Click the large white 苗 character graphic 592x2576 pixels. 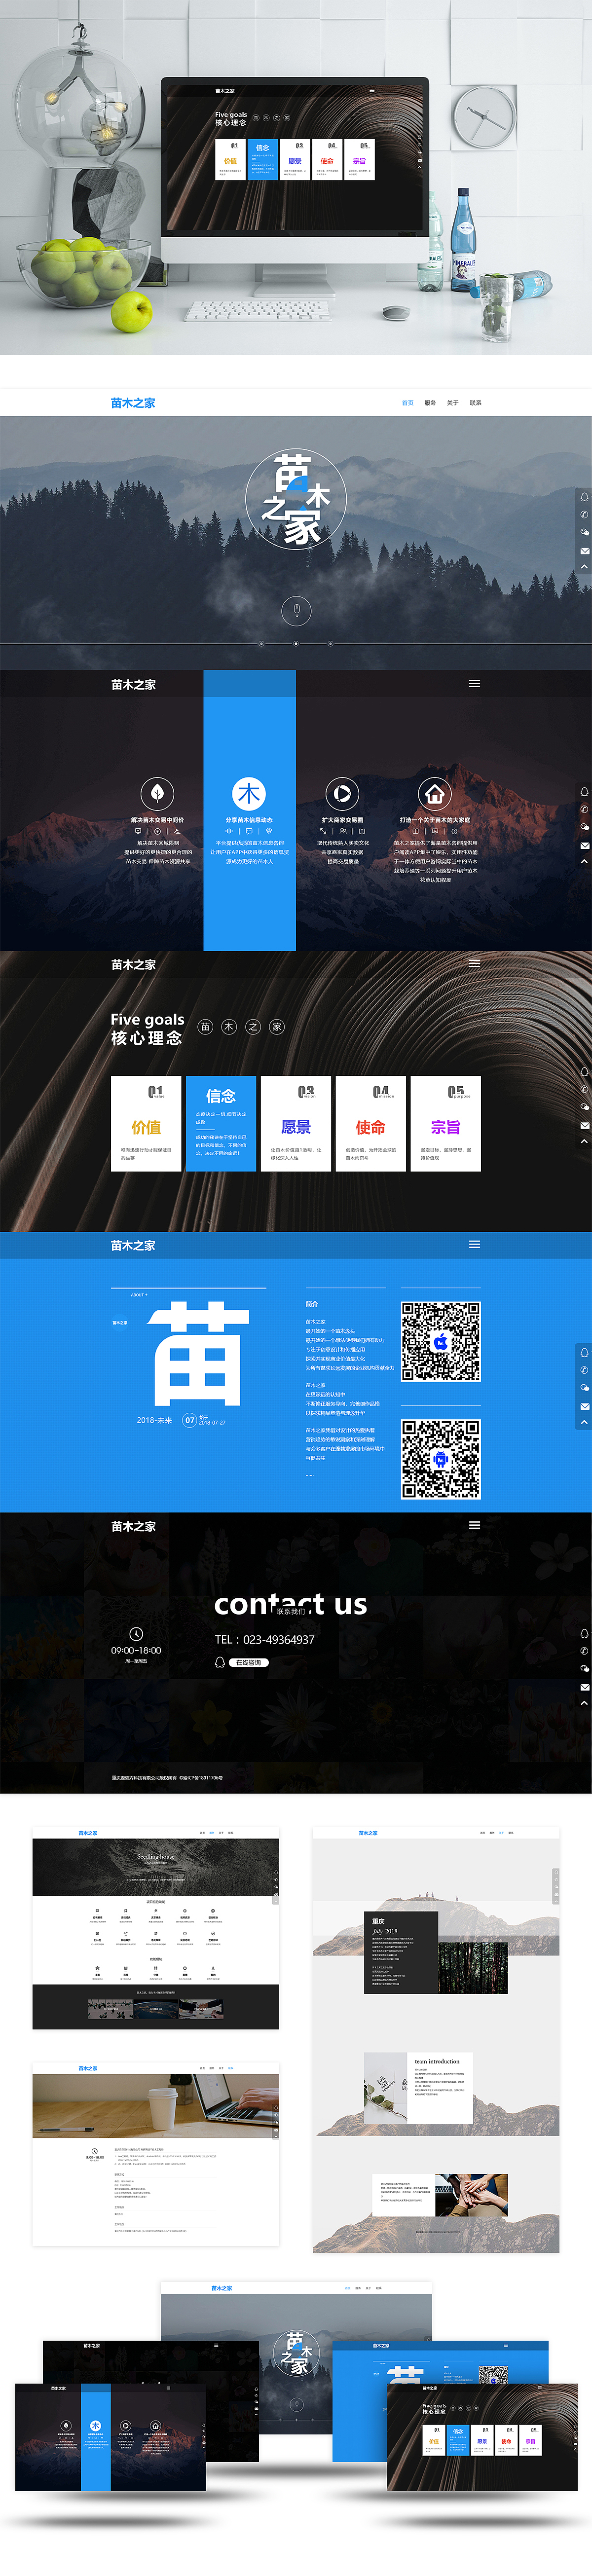coord(198,1353)
